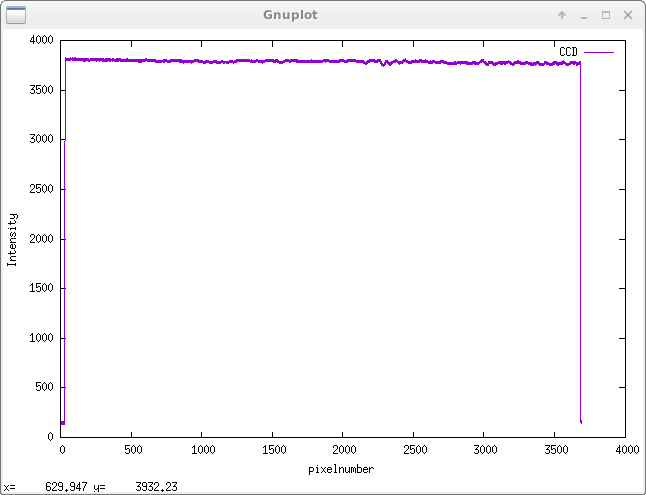
Task: Minimize the Gnuplot window
Action: pyautogui.click(x=584, y=16)
